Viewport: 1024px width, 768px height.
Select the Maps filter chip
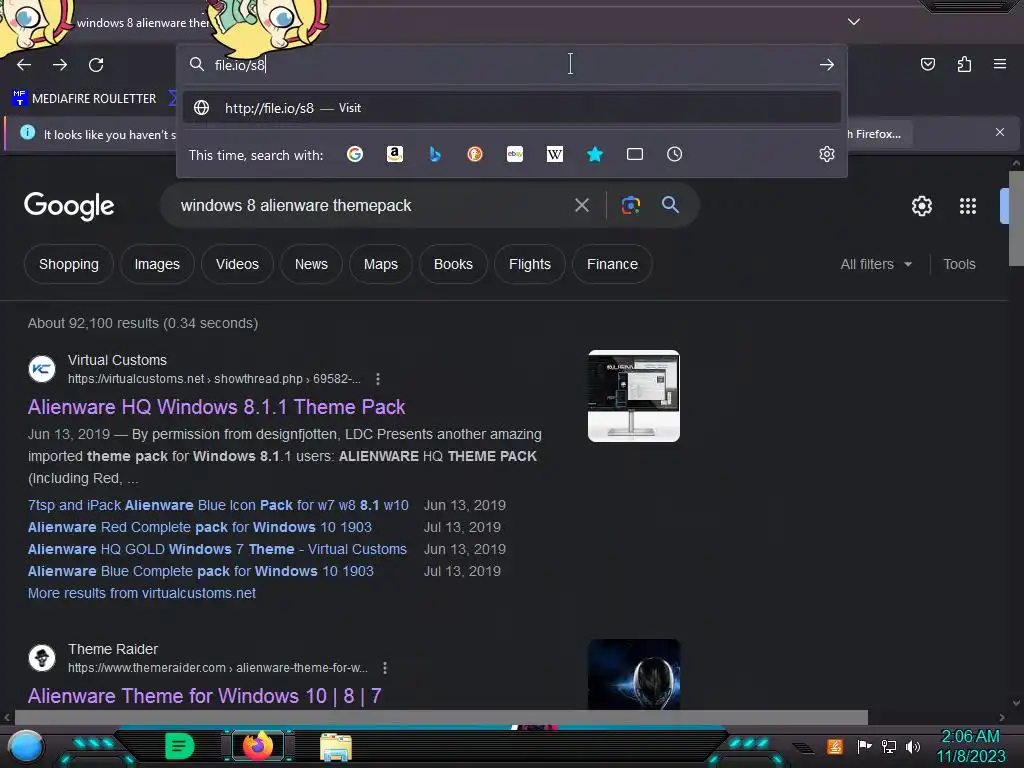(381, 264)
